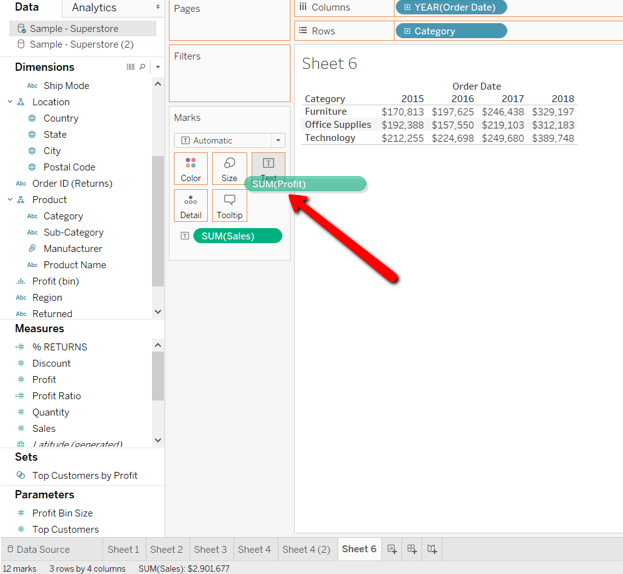Click the database icon of Sample - Superstore (2)
This screenshot has height=574, width=623.
[x=21, y=44]
